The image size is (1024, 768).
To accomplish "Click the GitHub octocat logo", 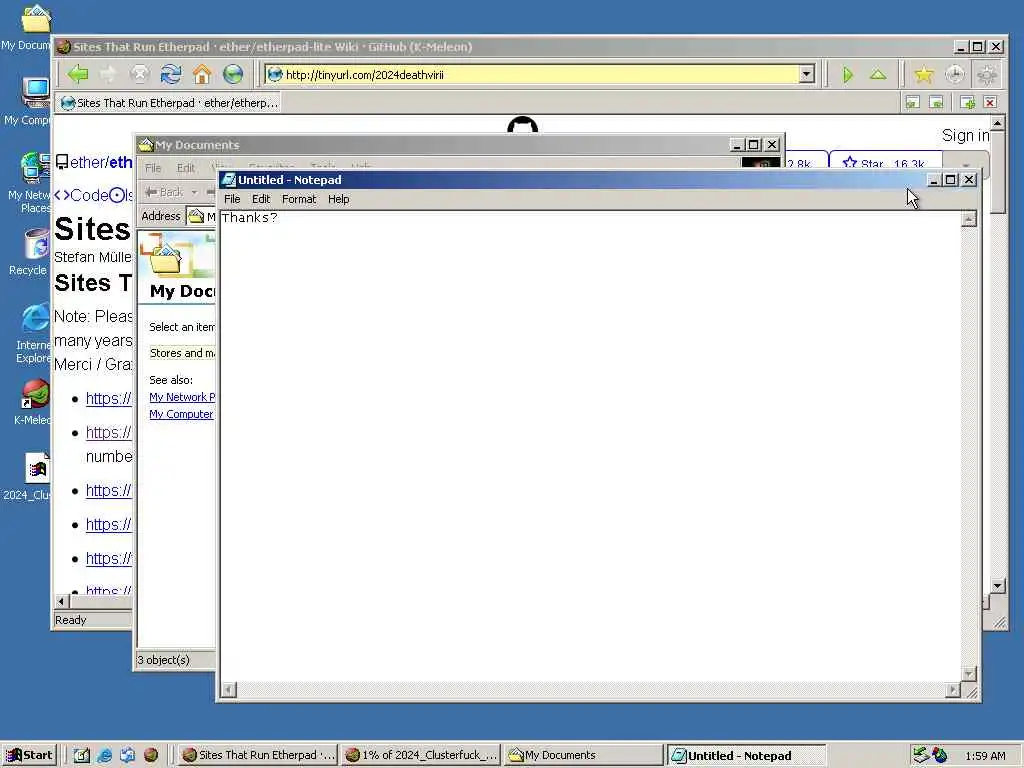I will tap(522, 125).
